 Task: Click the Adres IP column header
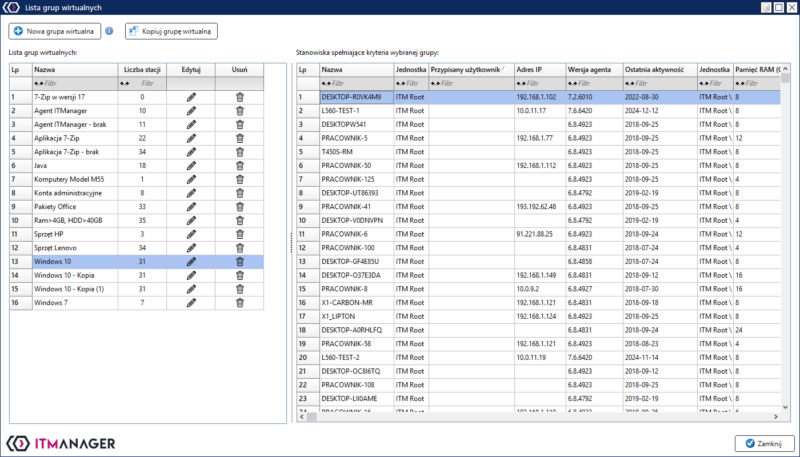pyautogui.click(x=538, y=70)
